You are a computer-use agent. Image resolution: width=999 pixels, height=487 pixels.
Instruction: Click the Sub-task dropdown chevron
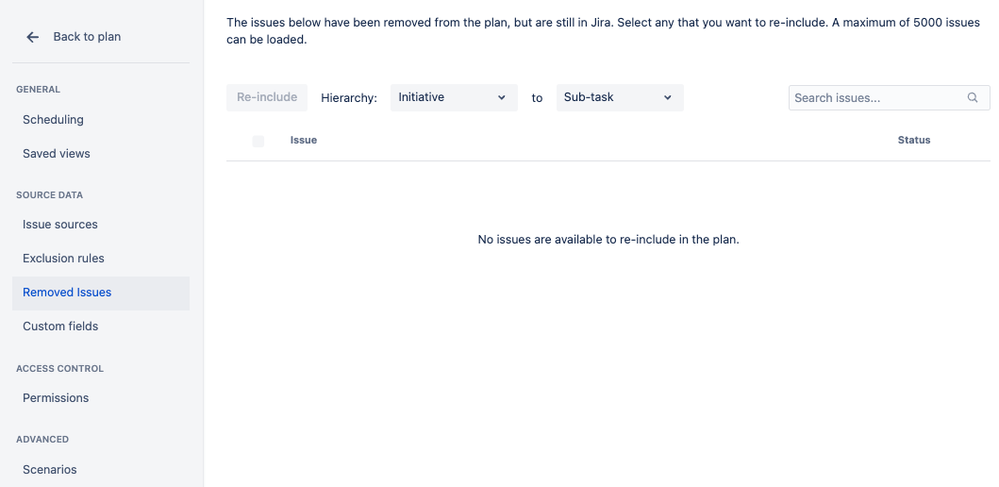coord(668,98)
